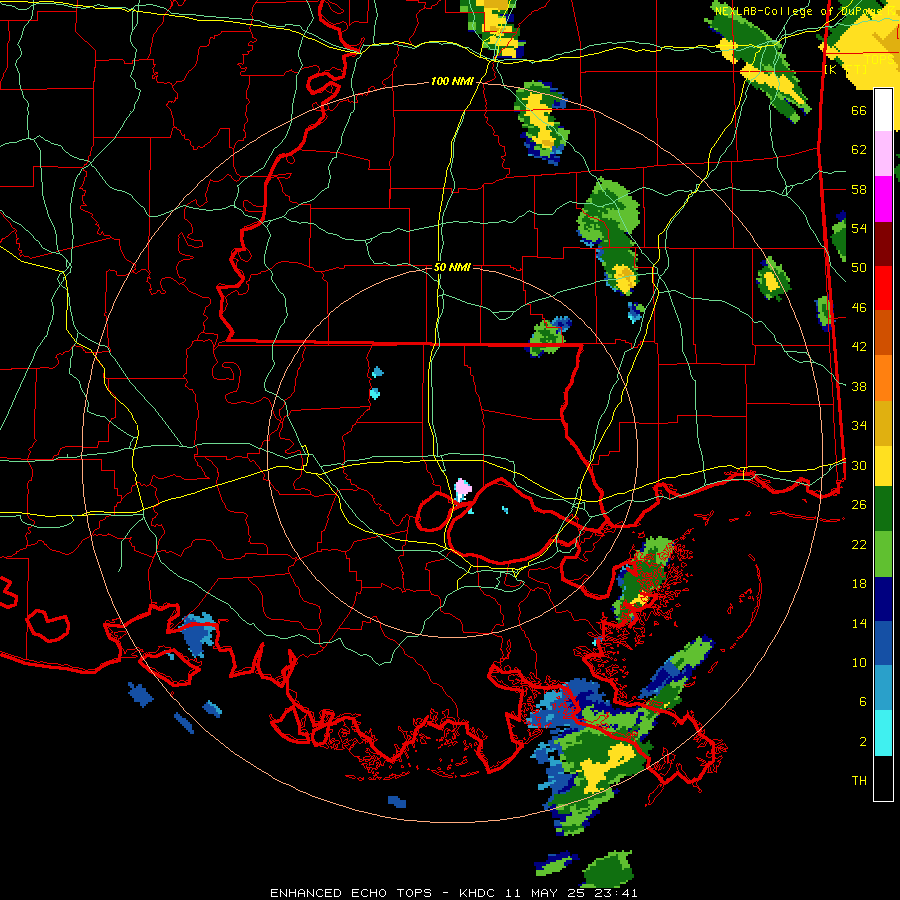900x900 pixels.
Task: Click the cyan swatch in the legend
Action: pos(883,733)
